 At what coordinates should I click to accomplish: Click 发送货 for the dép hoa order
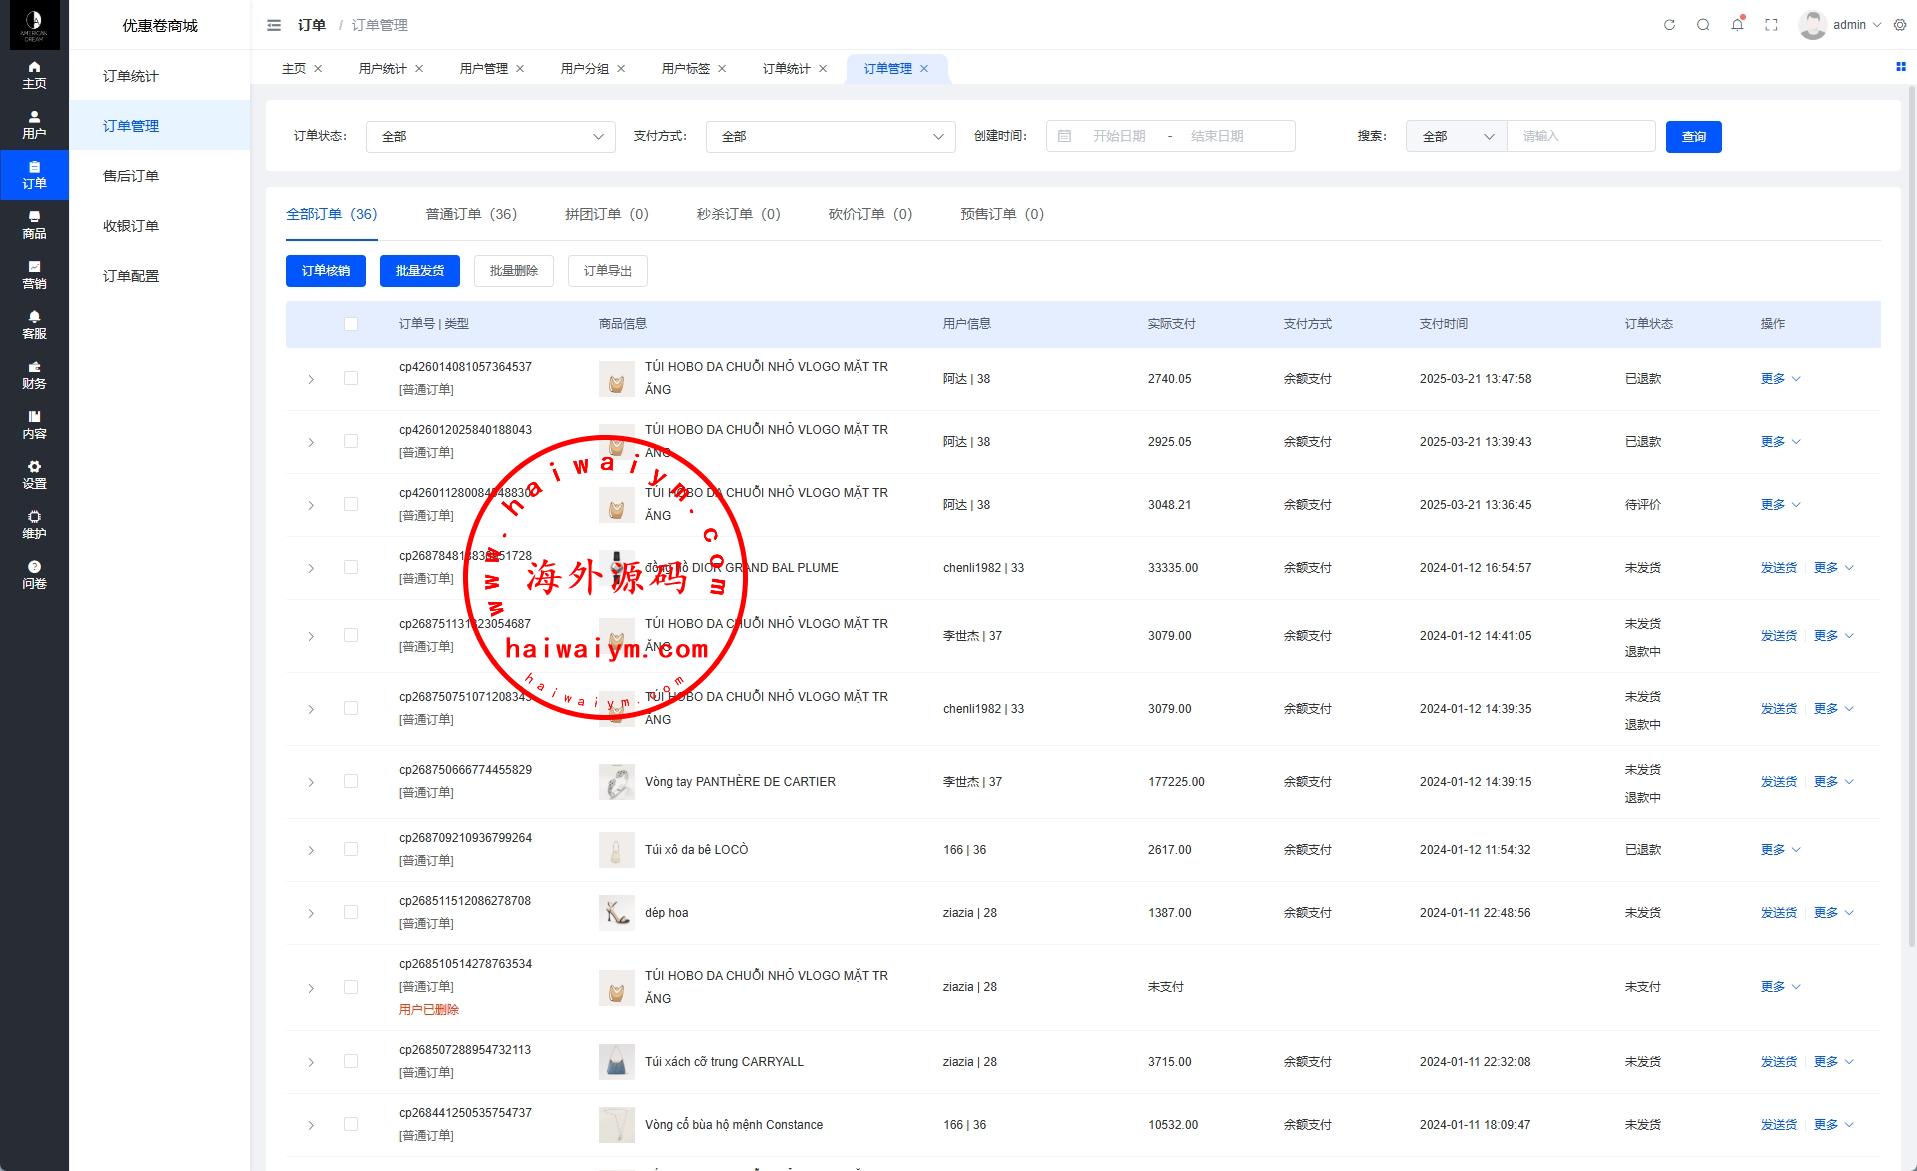pos(1778,913)
